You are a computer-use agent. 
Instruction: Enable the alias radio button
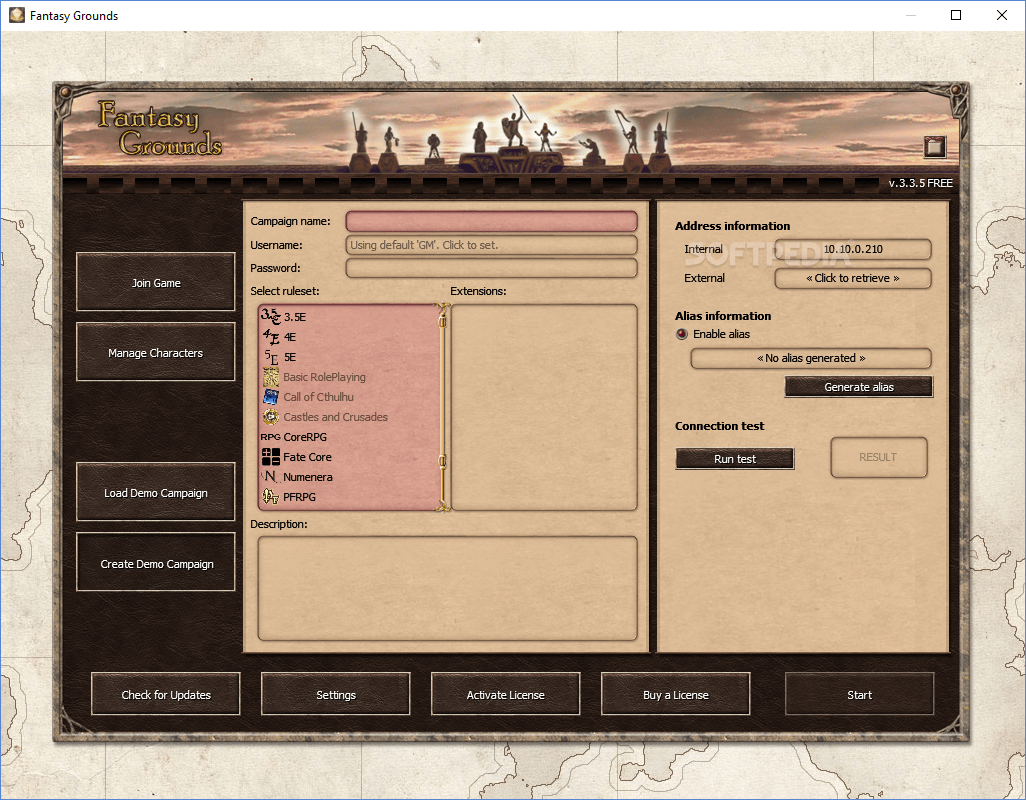tap(682, 334)
